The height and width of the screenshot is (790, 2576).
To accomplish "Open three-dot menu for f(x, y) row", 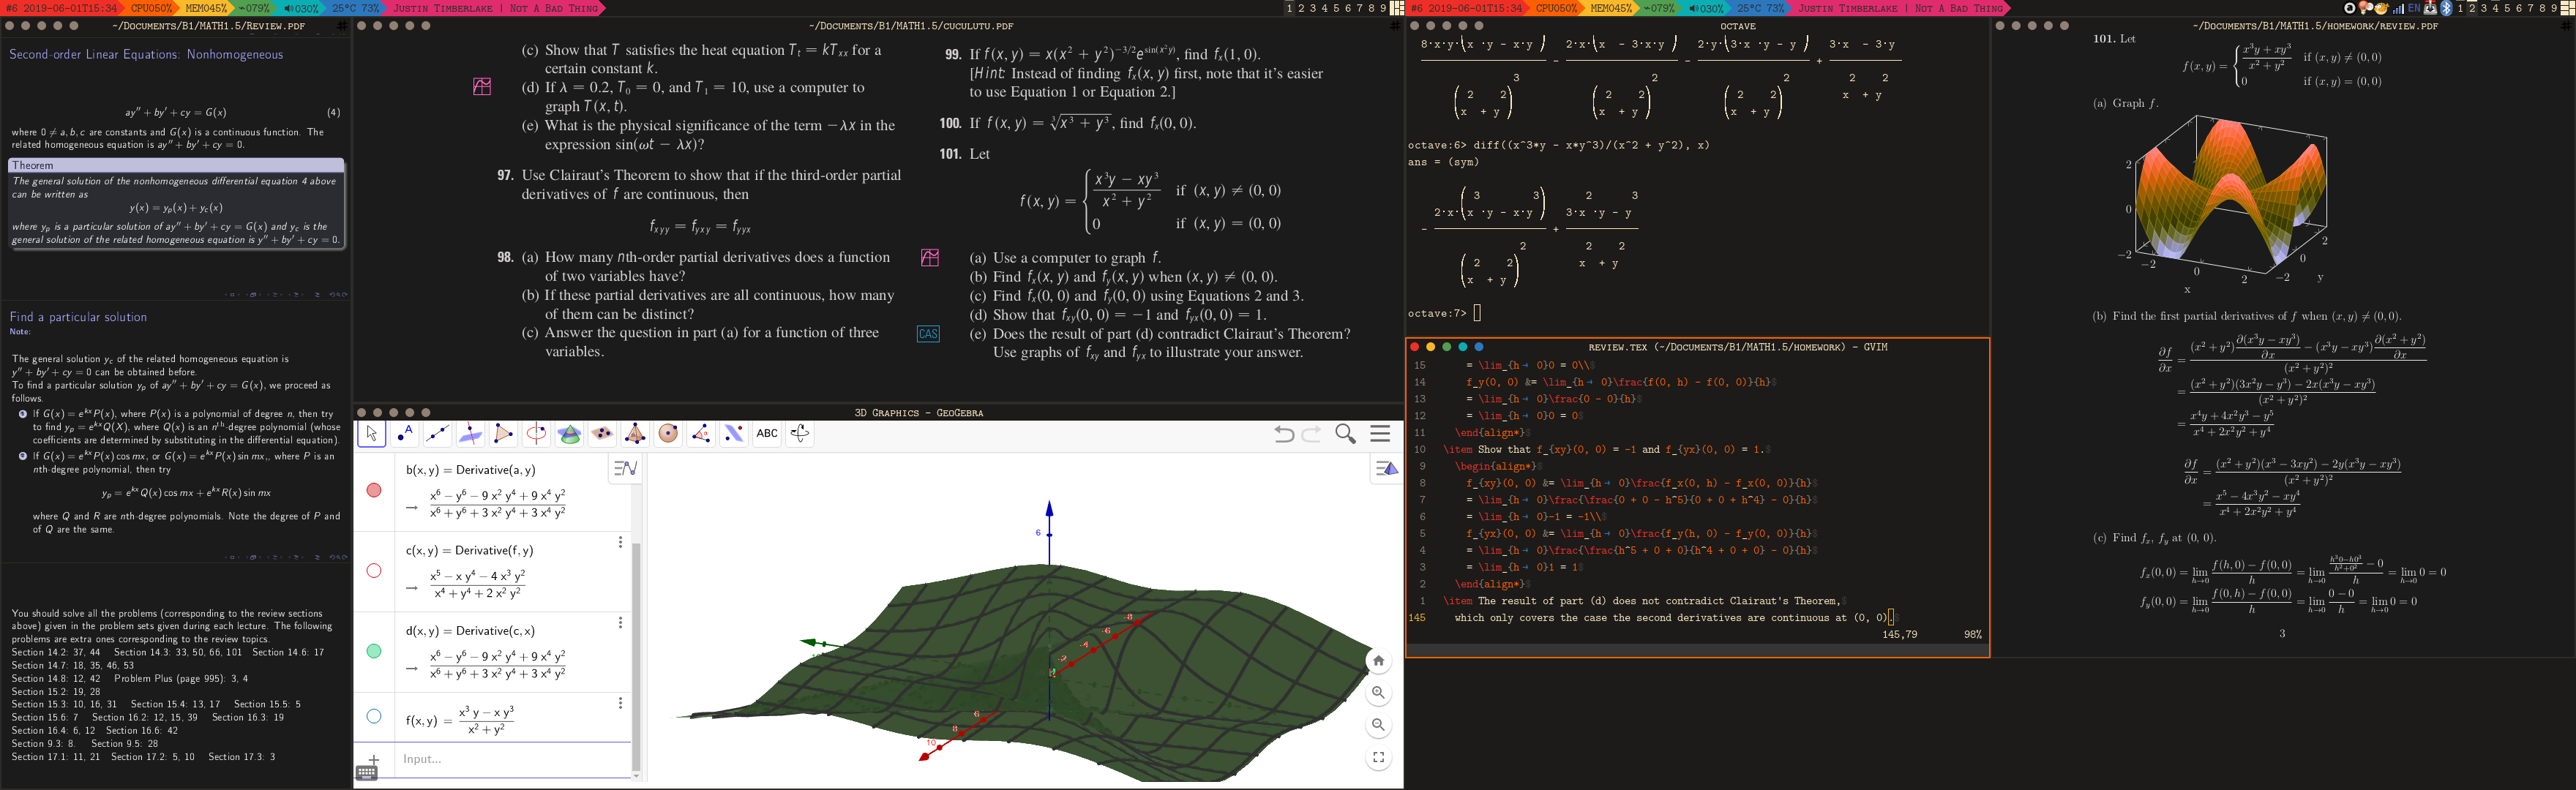I will coord(620,703).
